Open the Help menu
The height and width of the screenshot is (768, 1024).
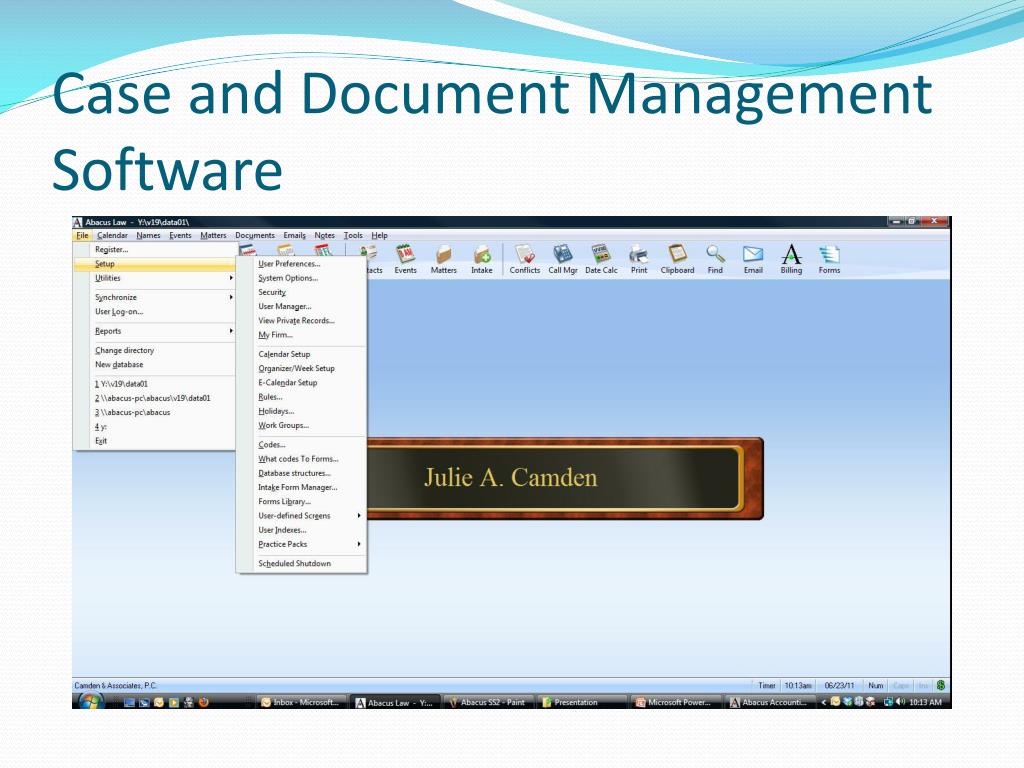click(379, 235)
